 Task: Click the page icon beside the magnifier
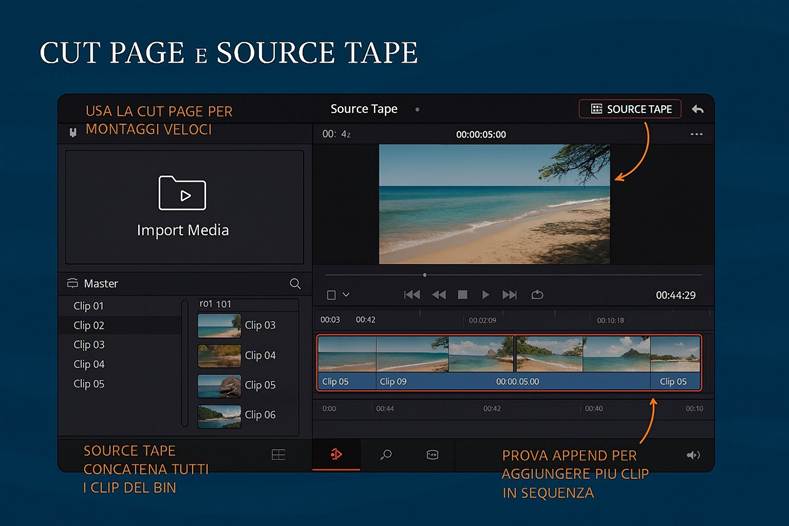(x=432, y=455)
